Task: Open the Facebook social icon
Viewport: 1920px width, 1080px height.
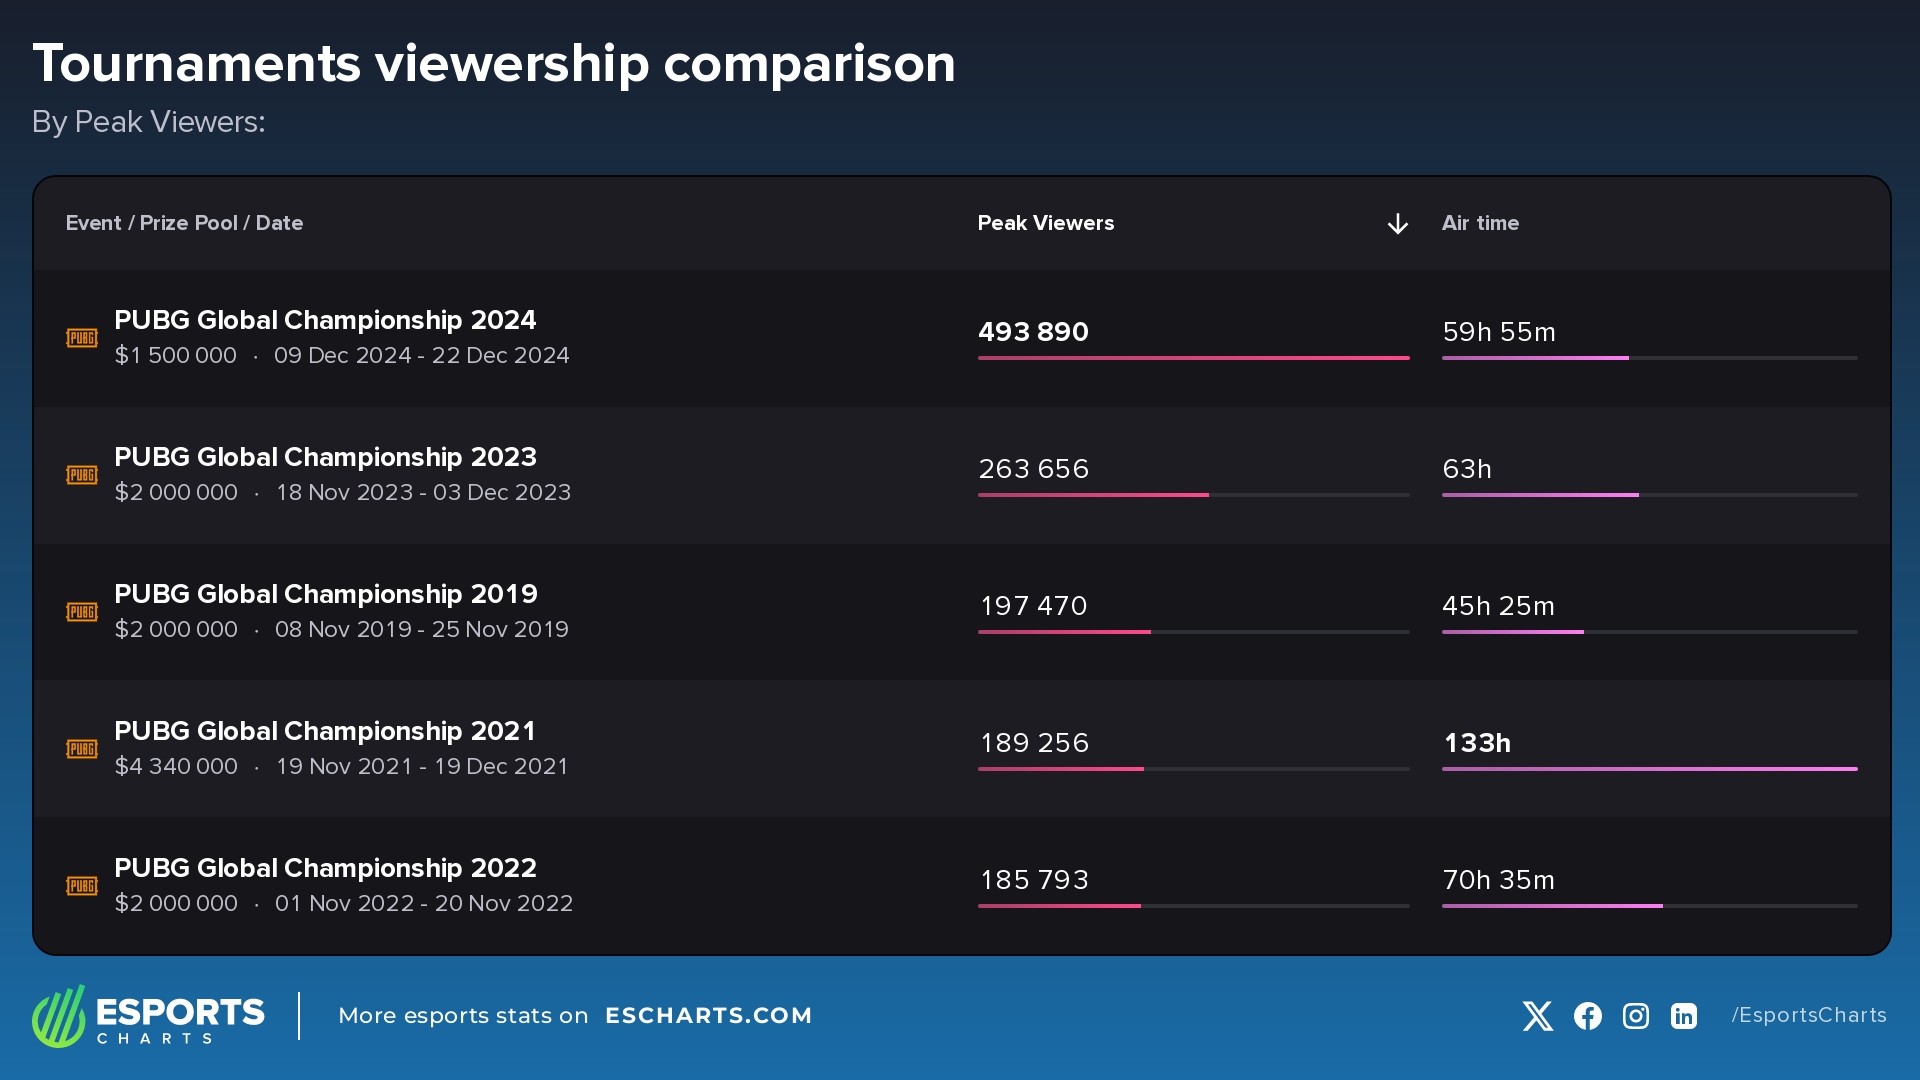Action: (x=1587, y=1016)
